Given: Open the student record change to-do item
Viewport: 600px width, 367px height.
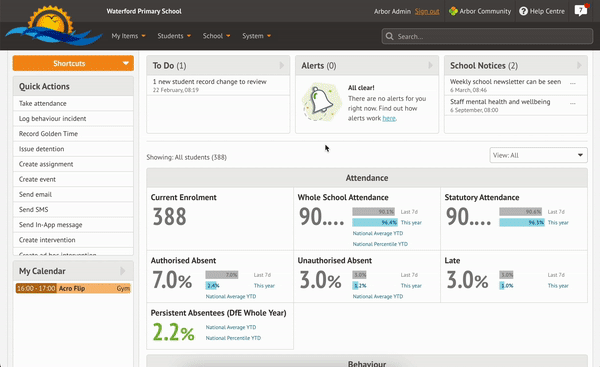Looking at the screenshot, I should point(218,85).
